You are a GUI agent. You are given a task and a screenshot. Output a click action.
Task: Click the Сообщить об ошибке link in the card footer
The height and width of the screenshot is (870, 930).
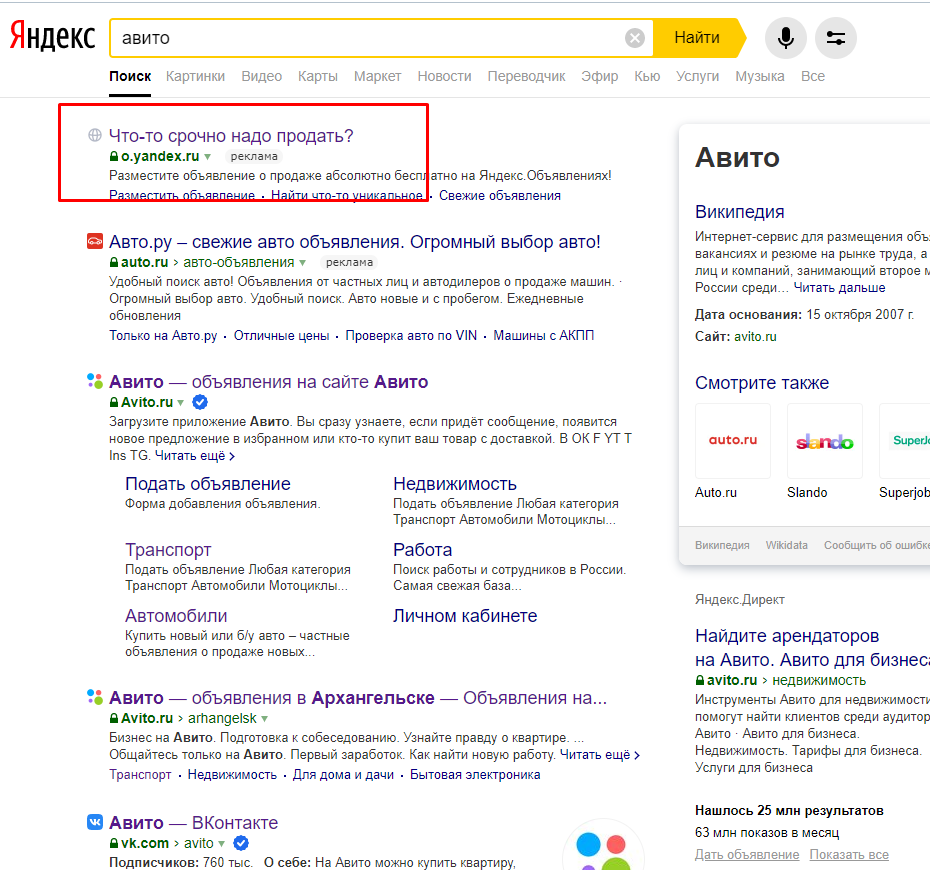(877, 545)
